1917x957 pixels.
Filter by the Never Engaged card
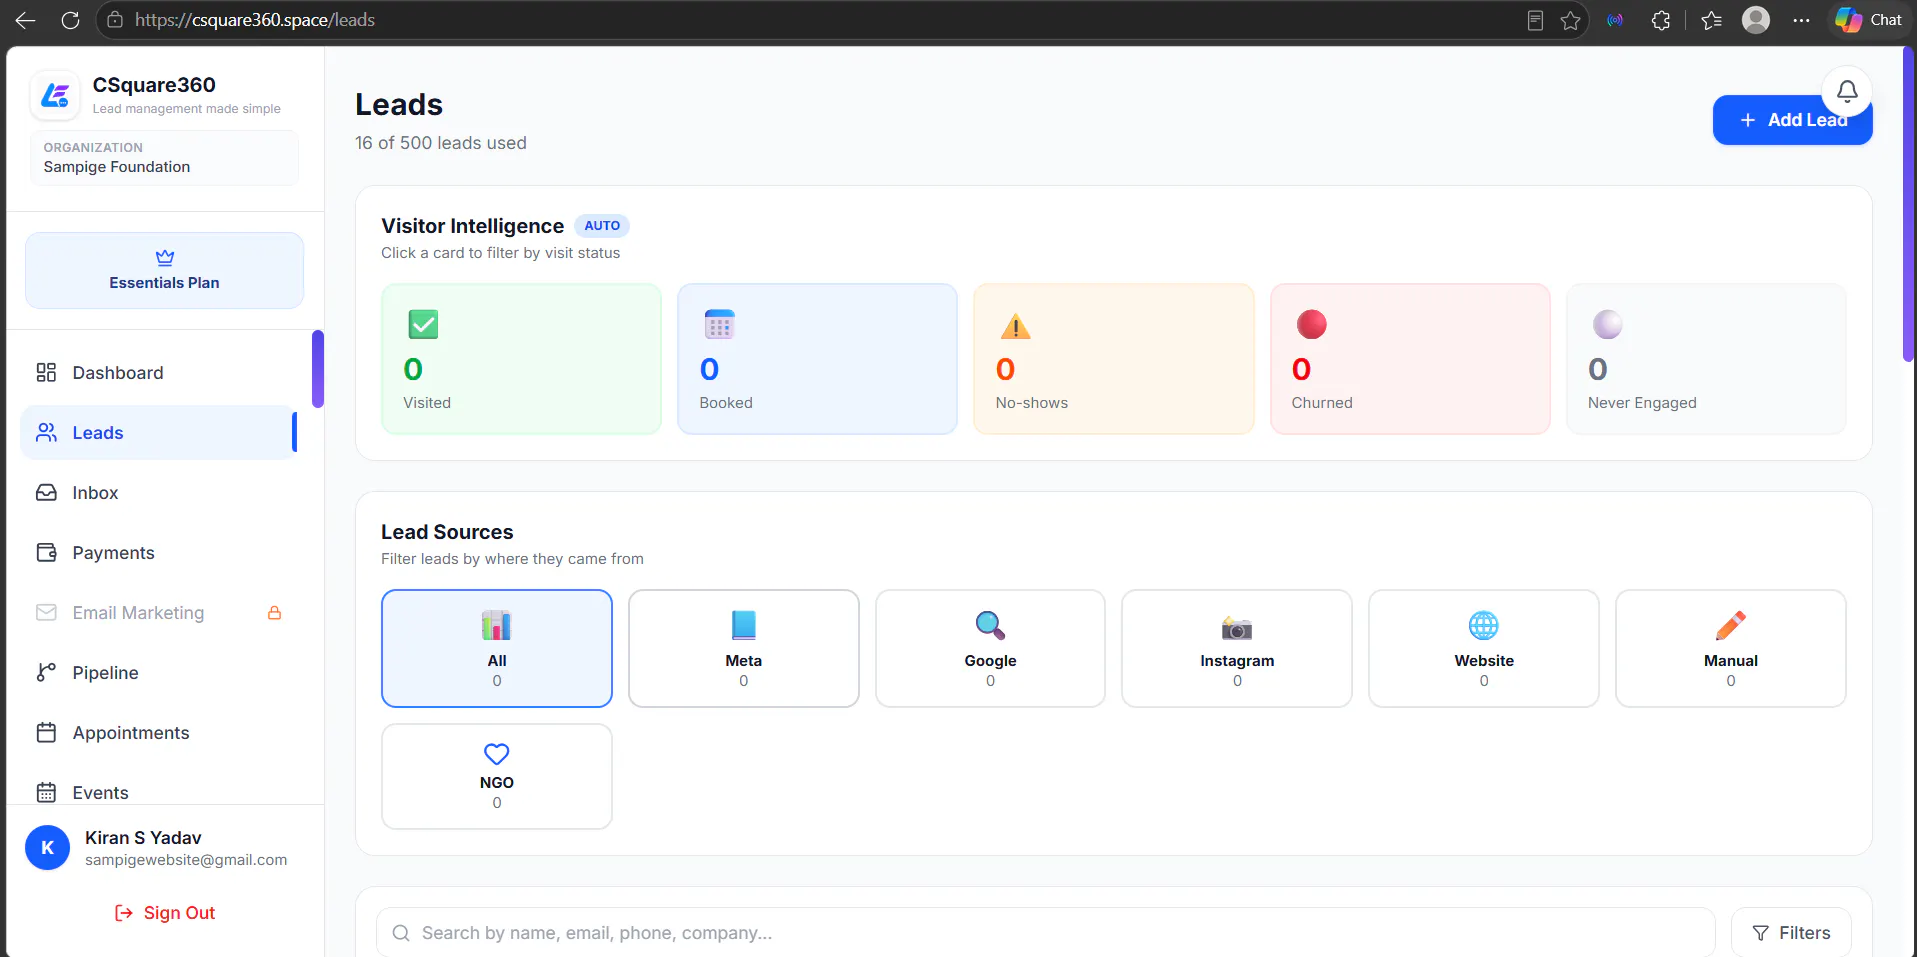coord(1706,359)
